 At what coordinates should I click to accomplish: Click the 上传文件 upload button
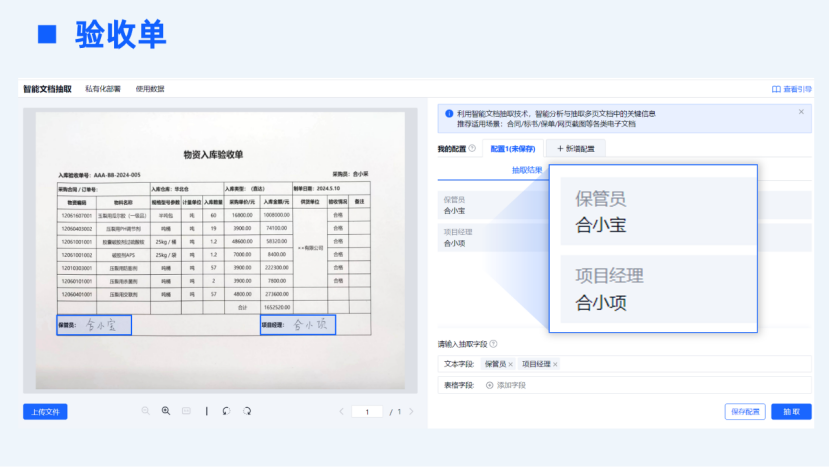(x=45, y=411)
